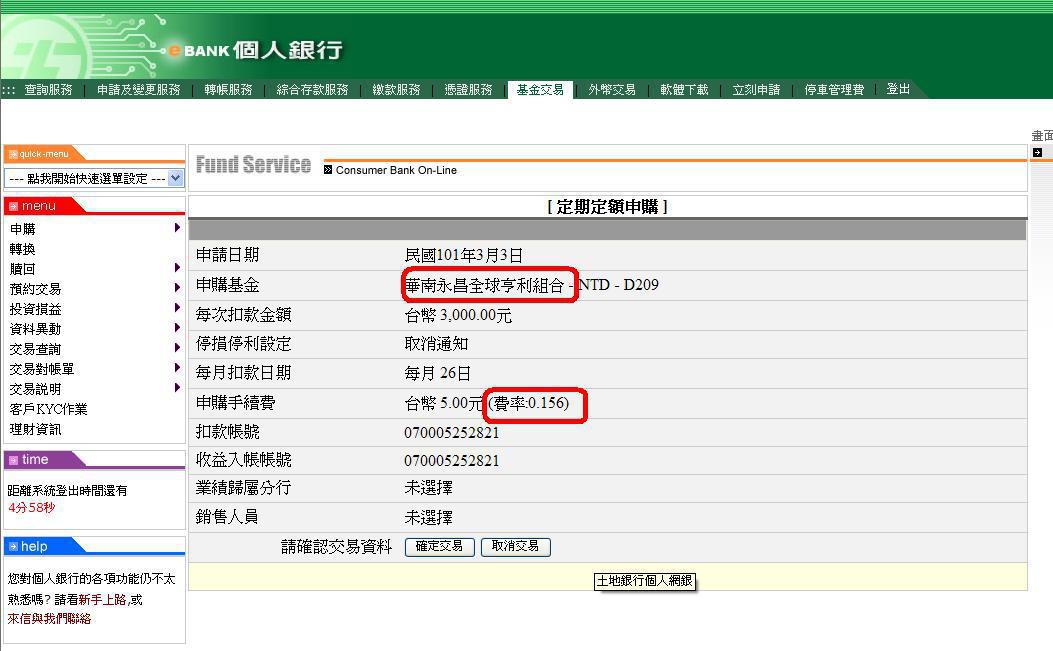Click the 未選擇 value beside 業績歸屬分行
The image size is (1053, 651).
428,488
